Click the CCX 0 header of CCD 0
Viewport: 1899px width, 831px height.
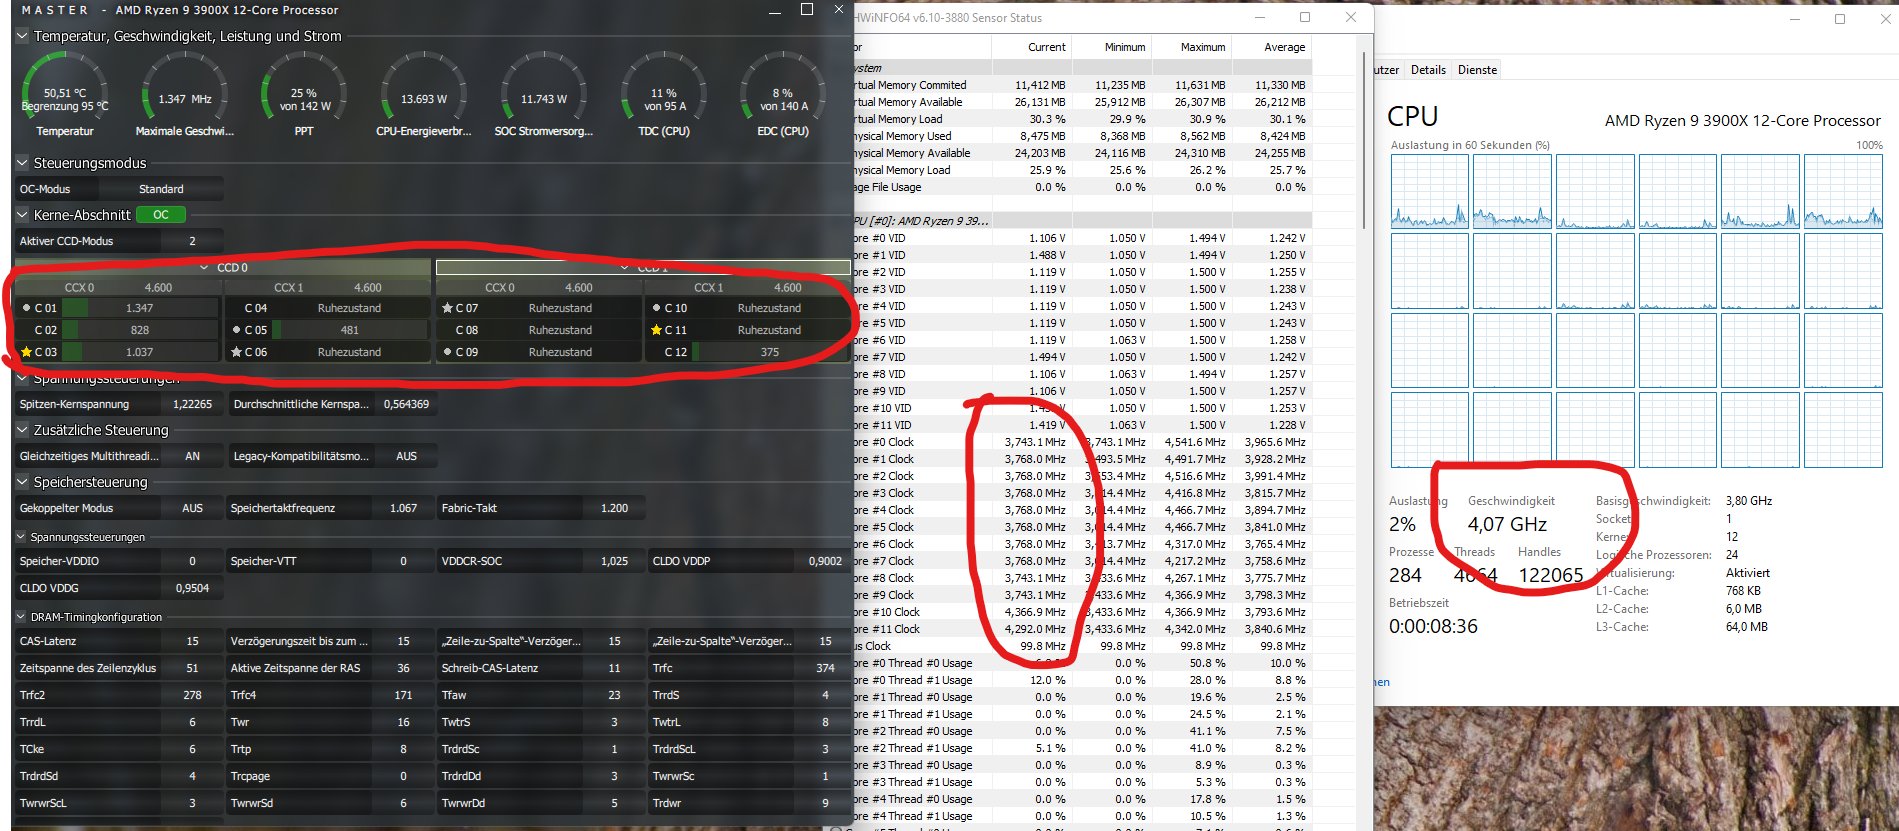118,288
